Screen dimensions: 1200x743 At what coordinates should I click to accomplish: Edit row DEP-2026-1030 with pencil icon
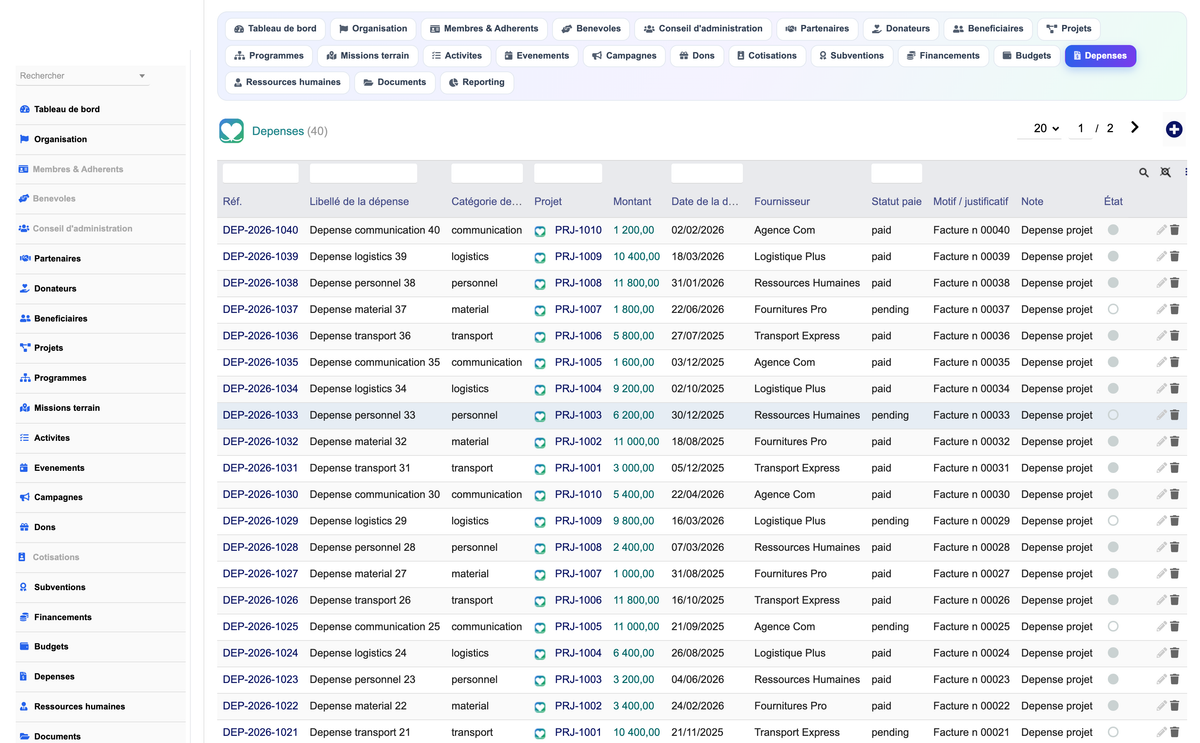(x=1161, y=494)
